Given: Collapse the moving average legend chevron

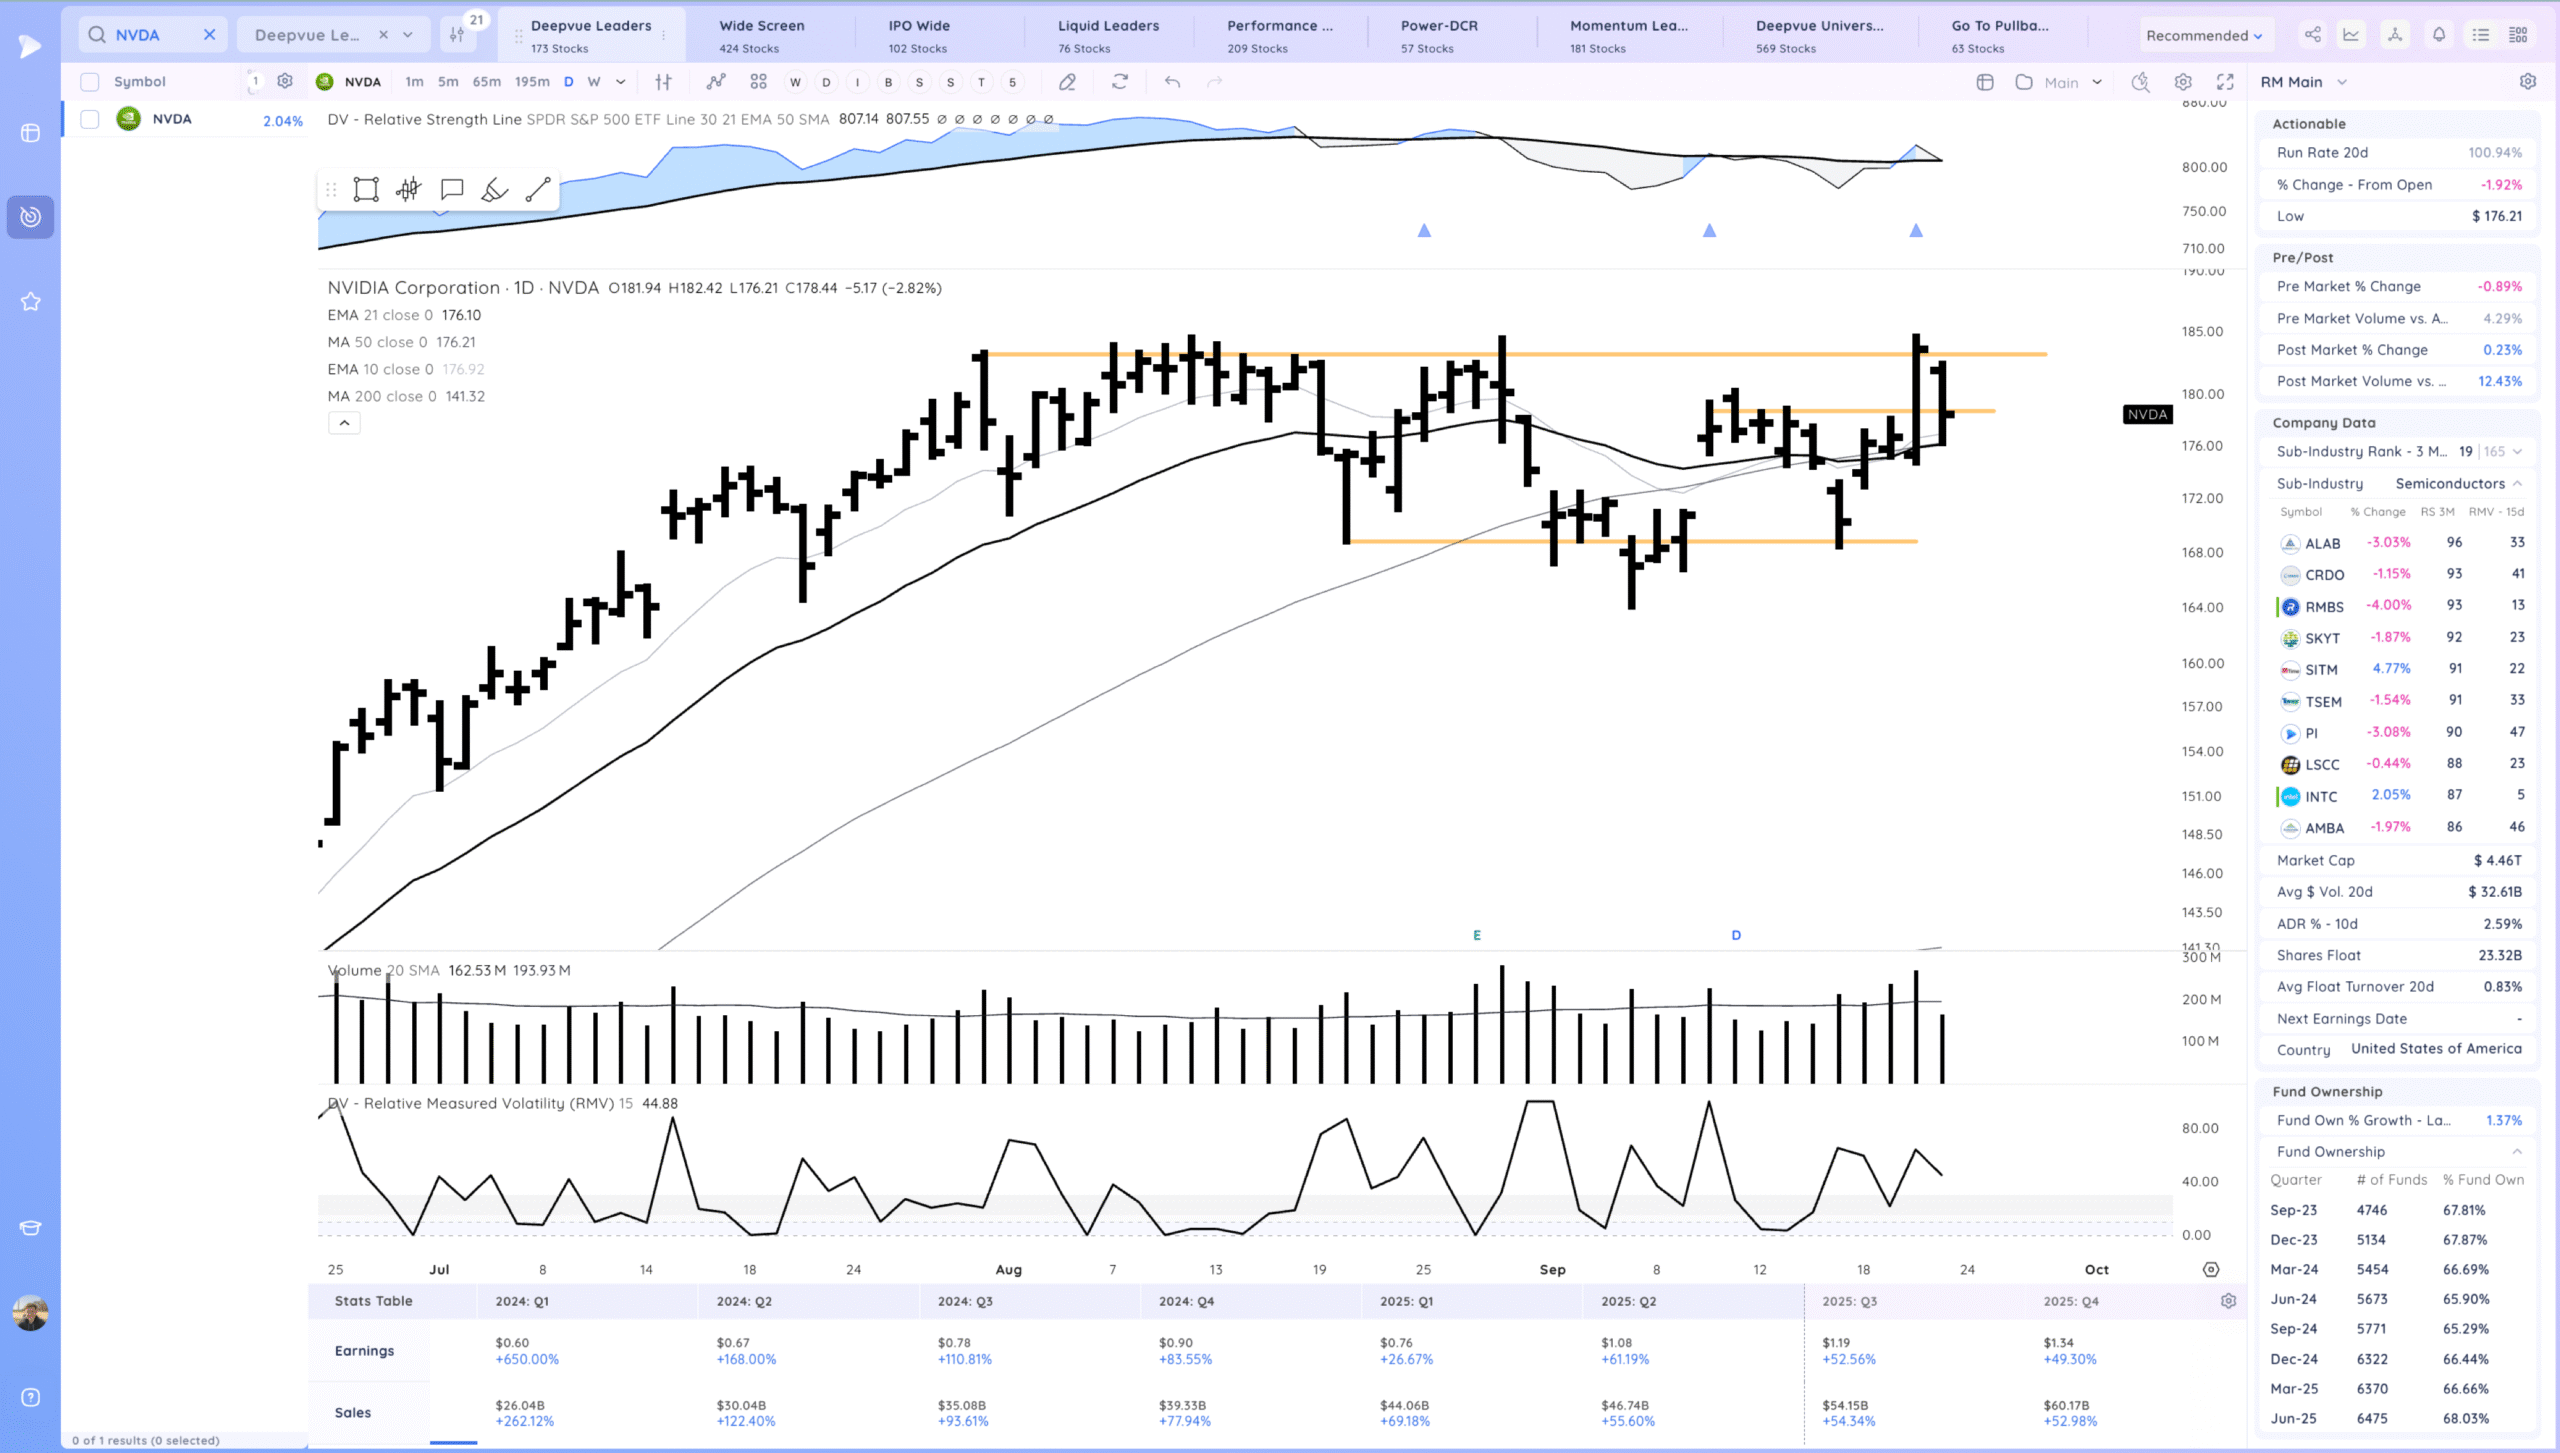Looking at the screenshot, I should click(x=344, y=423).
